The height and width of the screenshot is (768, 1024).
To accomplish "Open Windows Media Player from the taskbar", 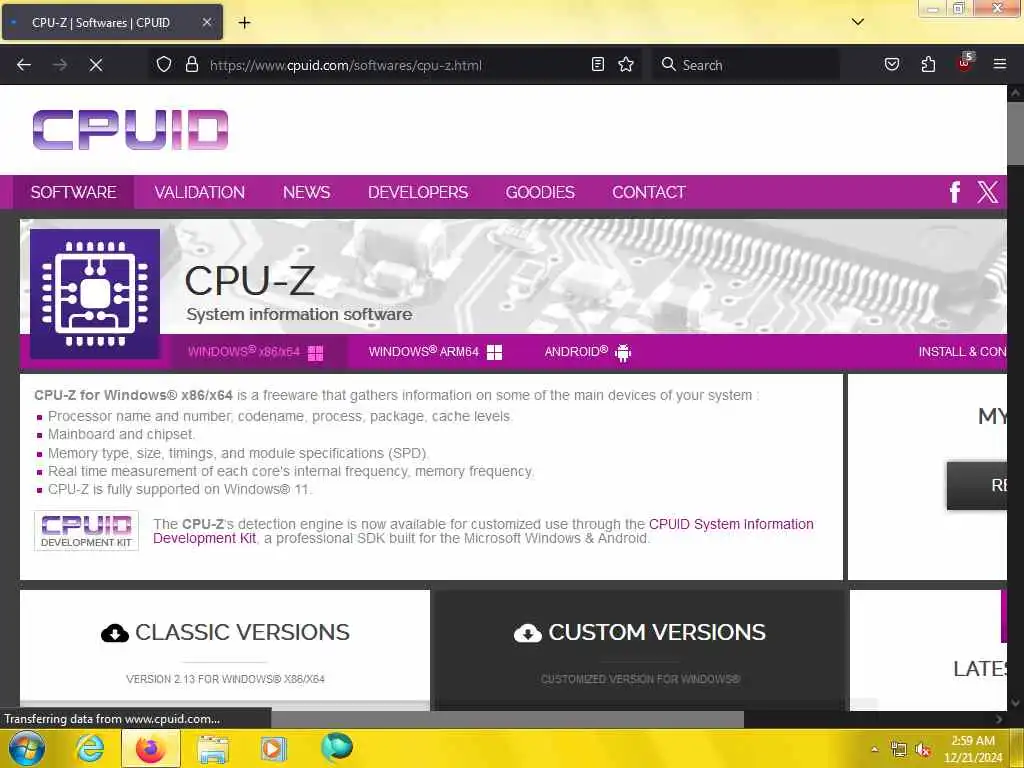I will click(274, 748).
